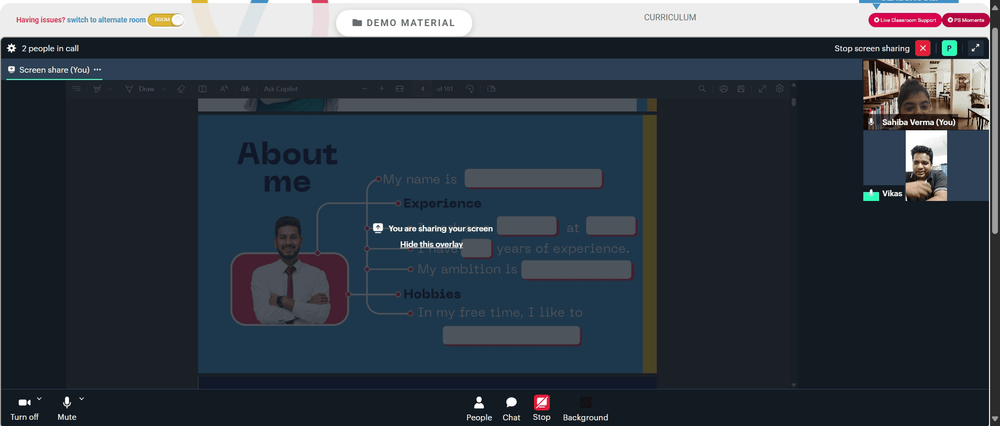Open Background effects
The image size is (1000, 426).
point(585,409)
